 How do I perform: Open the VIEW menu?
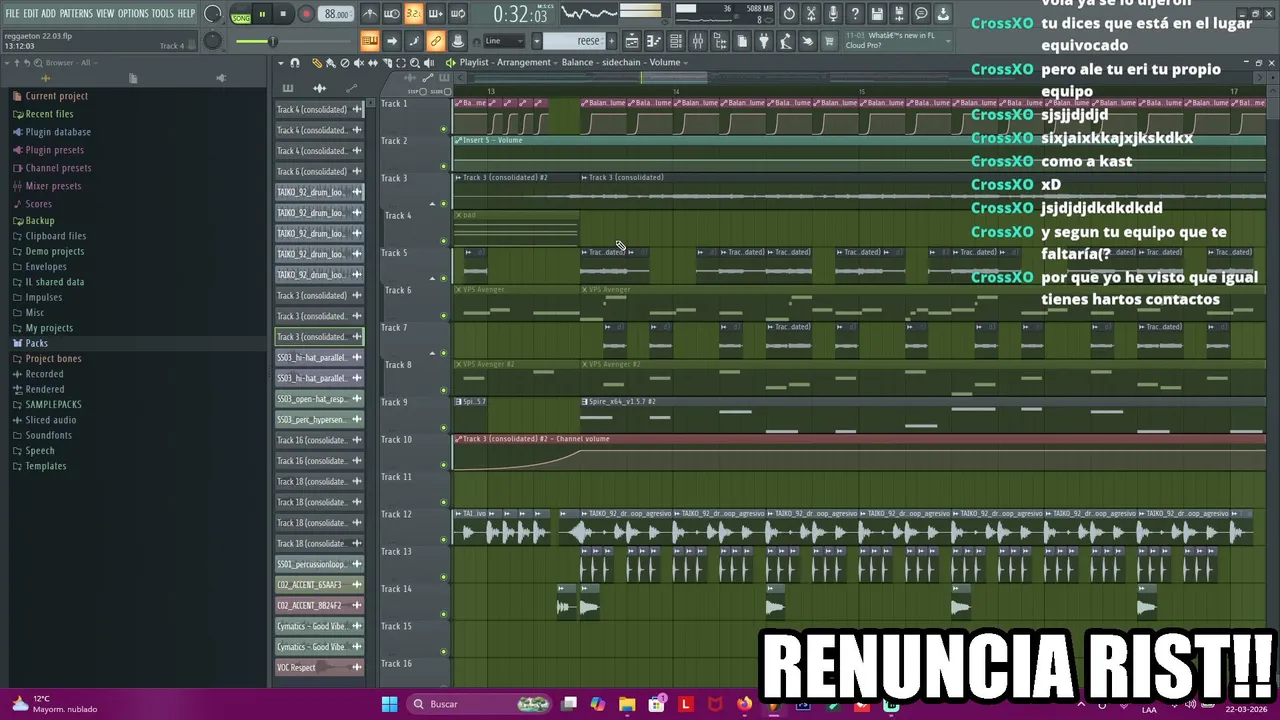105,13
